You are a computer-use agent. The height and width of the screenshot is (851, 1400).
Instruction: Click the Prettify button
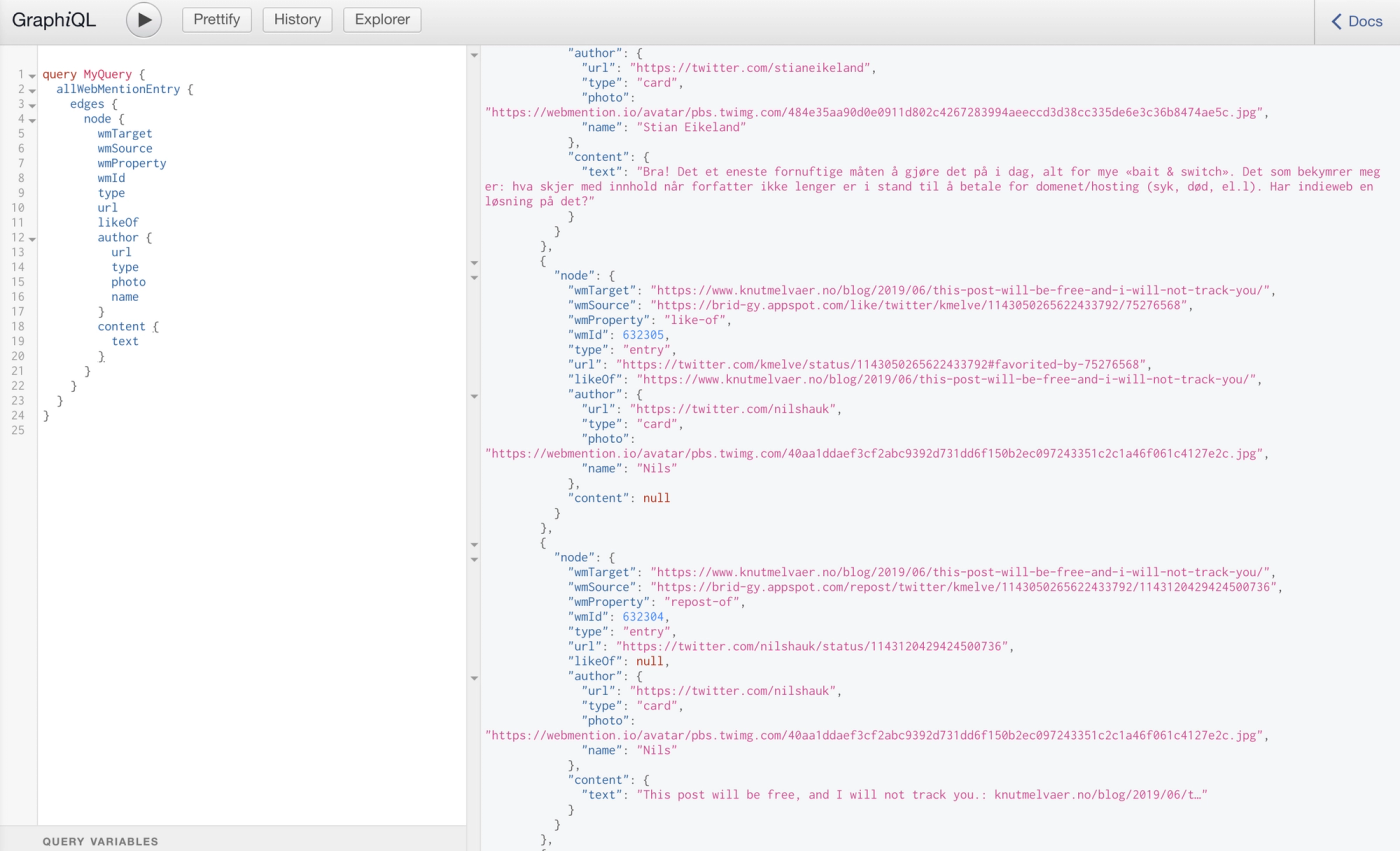(x=216, y=19)
